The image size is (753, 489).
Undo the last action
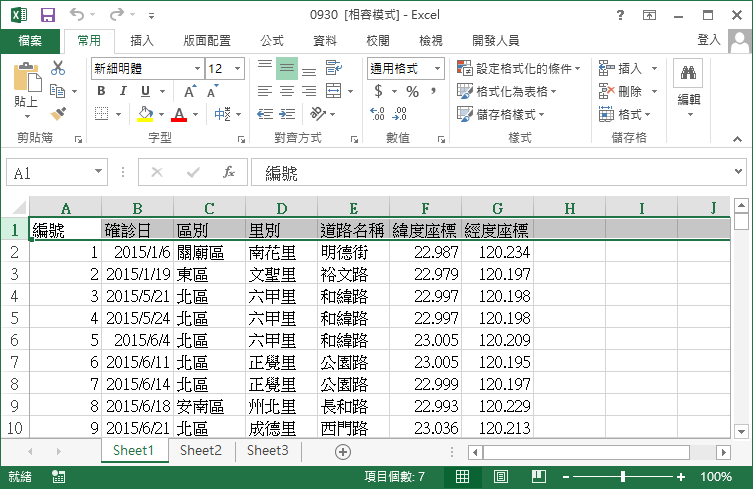point(77,14)
